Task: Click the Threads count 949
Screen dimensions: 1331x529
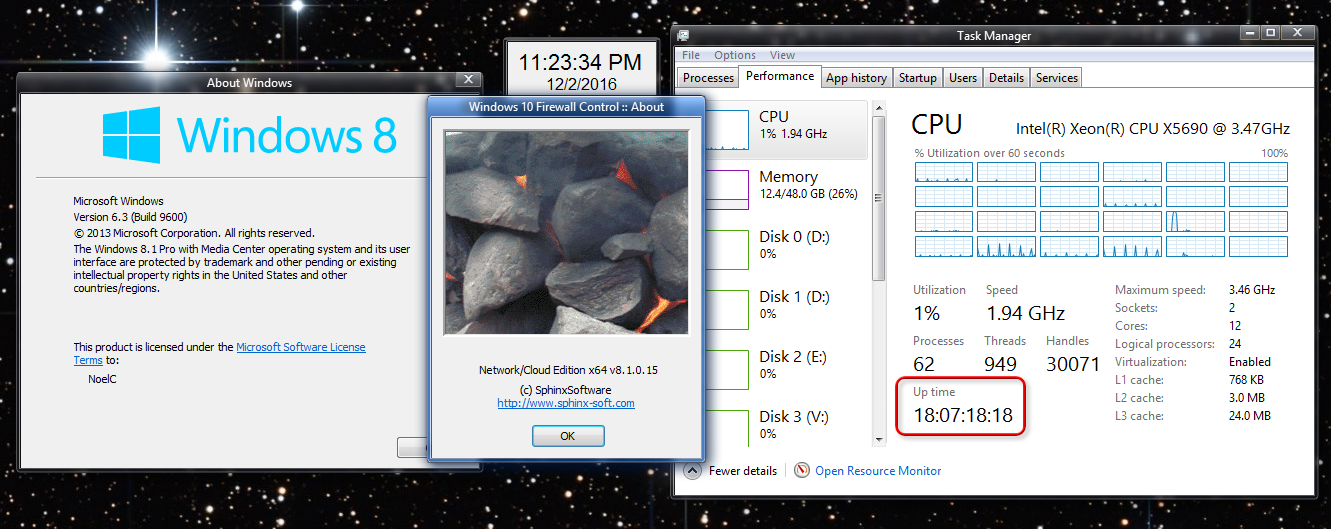Action: pos(1000,364)
